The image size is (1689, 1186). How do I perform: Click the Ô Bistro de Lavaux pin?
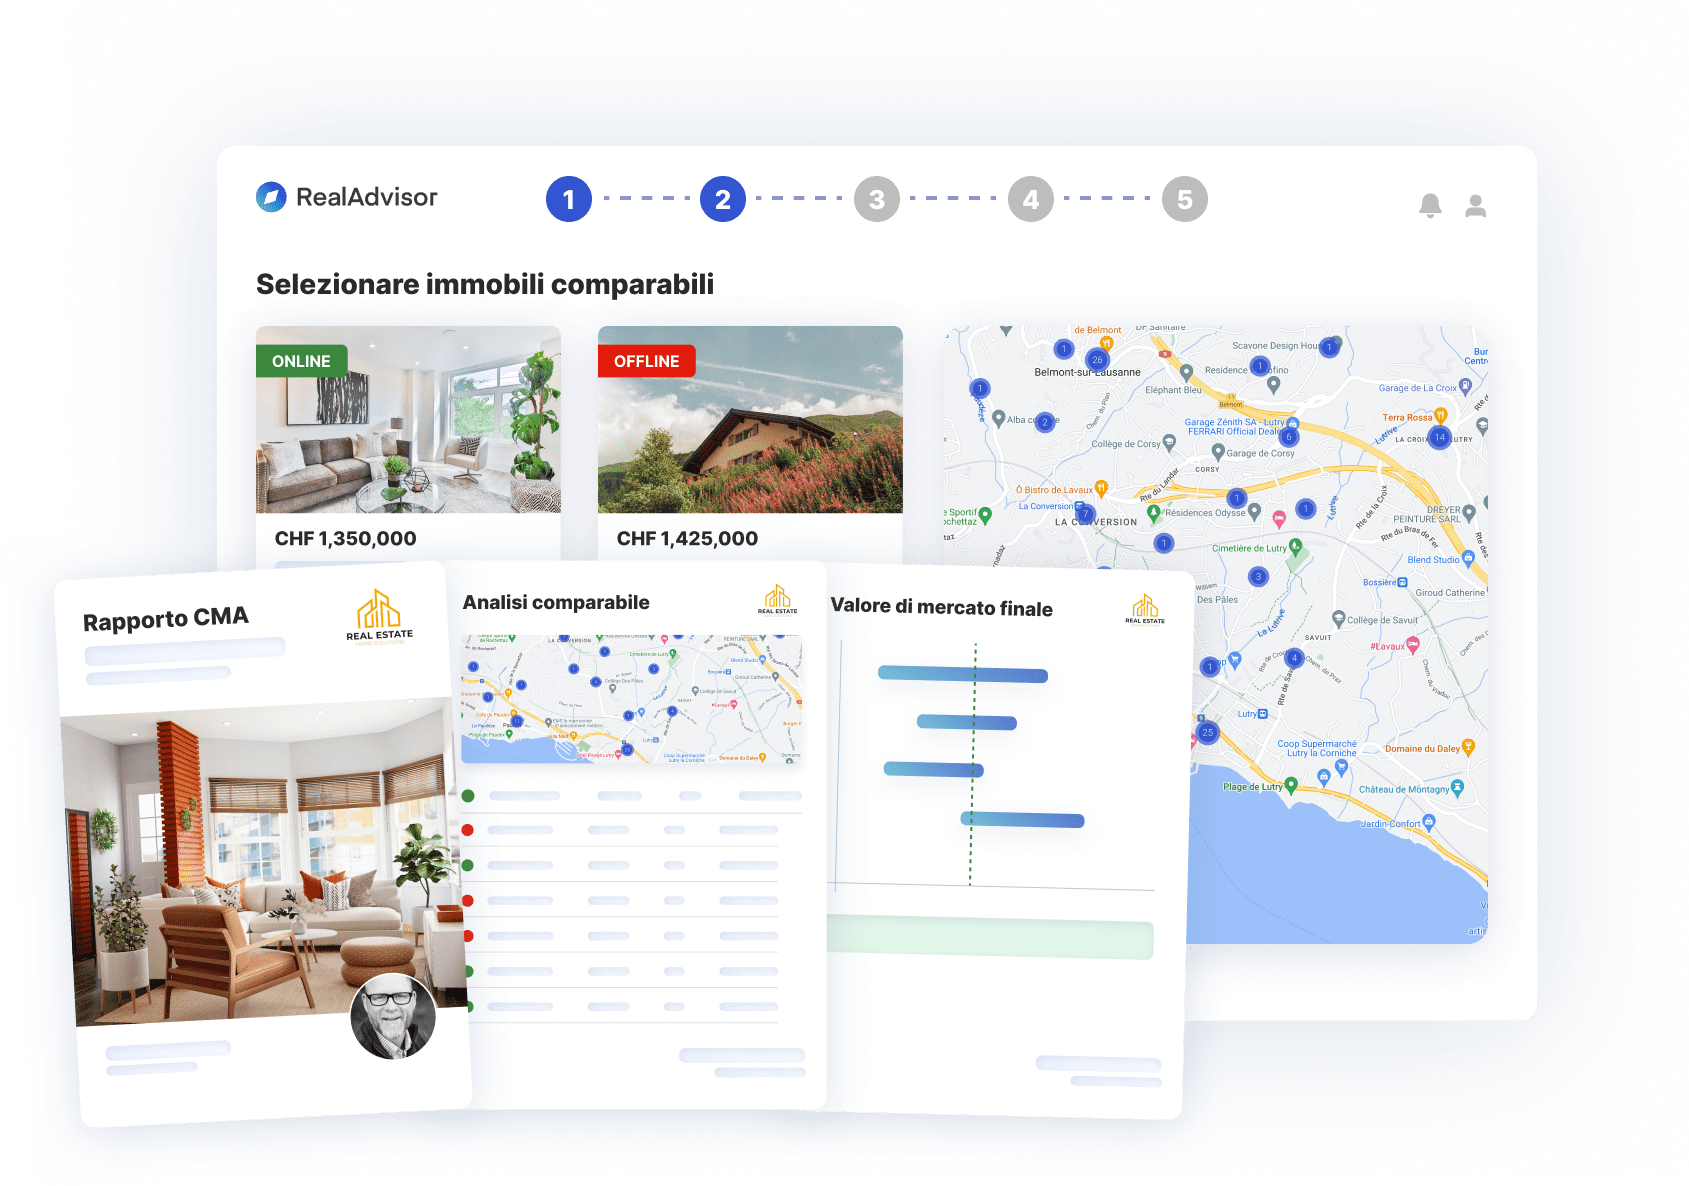click(1101, 488)
